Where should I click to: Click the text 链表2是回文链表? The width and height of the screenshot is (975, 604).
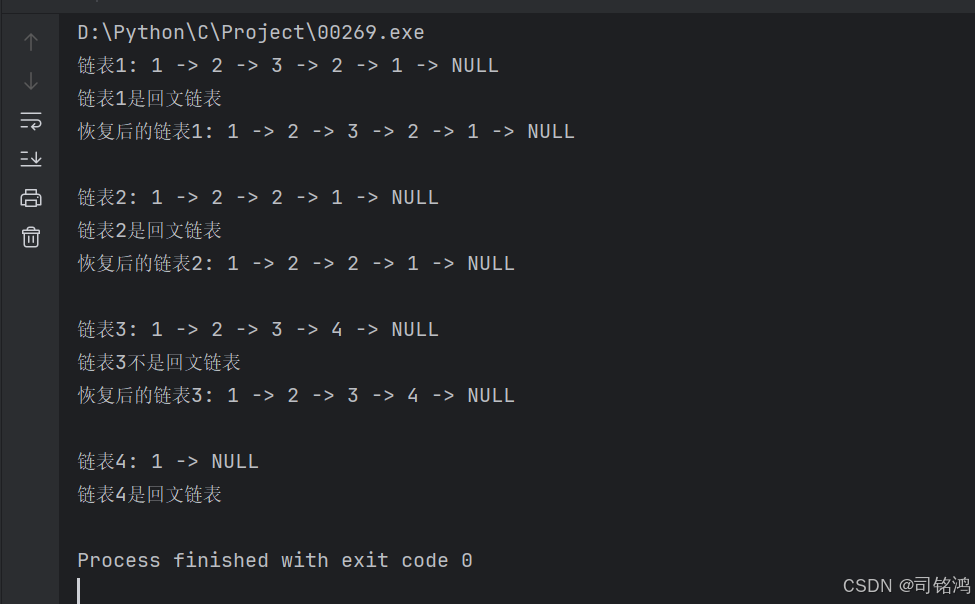(149, 230)
